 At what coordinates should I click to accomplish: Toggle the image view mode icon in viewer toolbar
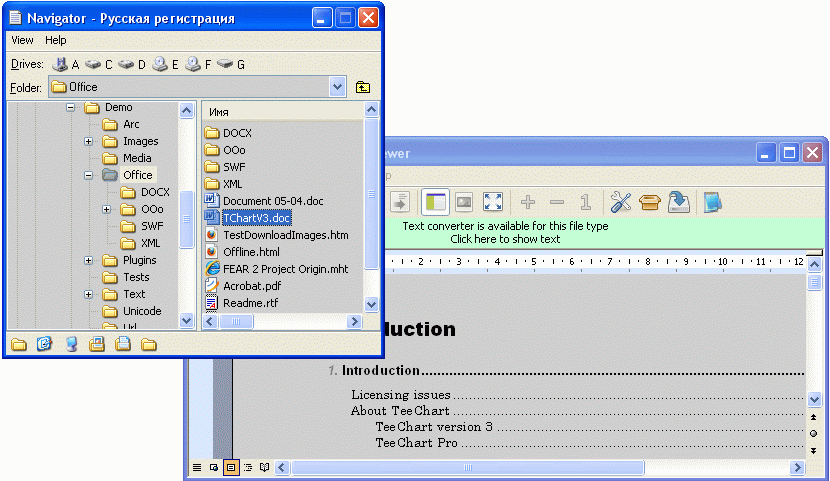tap(464, 202)
